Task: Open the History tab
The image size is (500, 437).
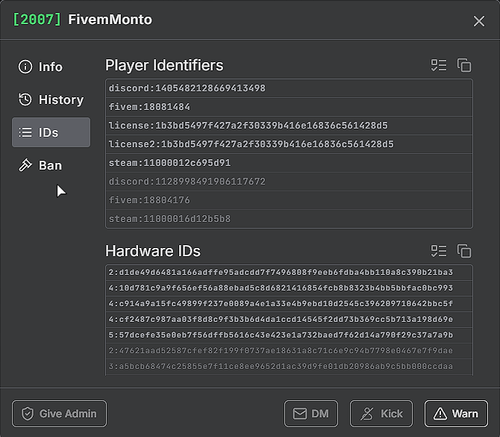Action: [51, 99]
